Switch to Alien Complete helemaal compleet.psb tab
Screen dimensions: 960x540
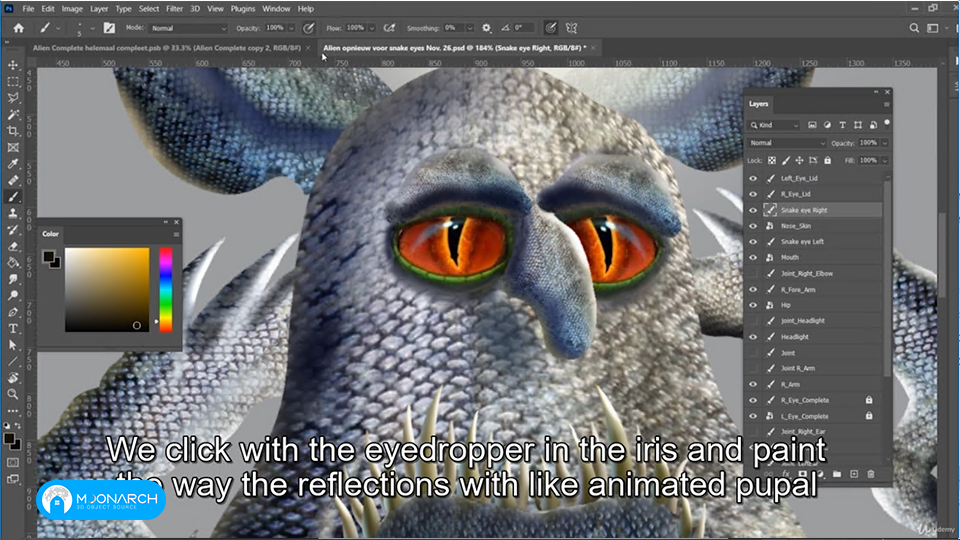(167, 48)
